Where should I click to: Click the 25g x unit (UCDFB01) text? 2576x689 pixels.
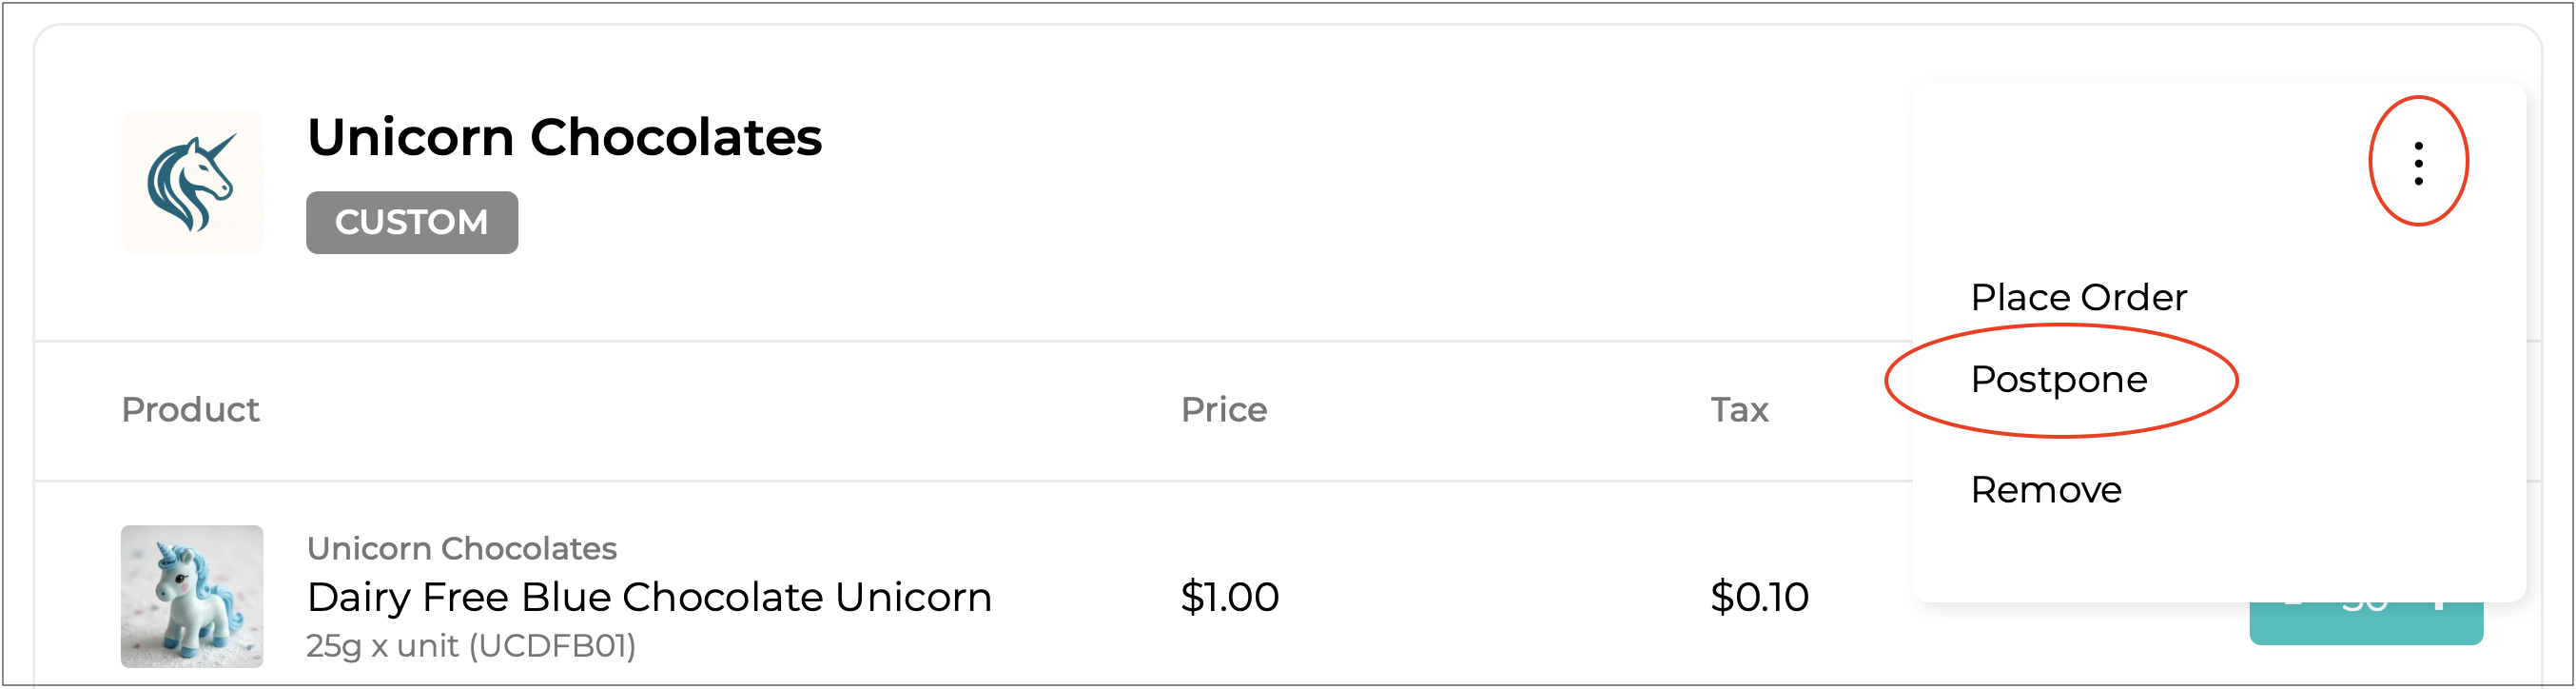coord(470,646)
